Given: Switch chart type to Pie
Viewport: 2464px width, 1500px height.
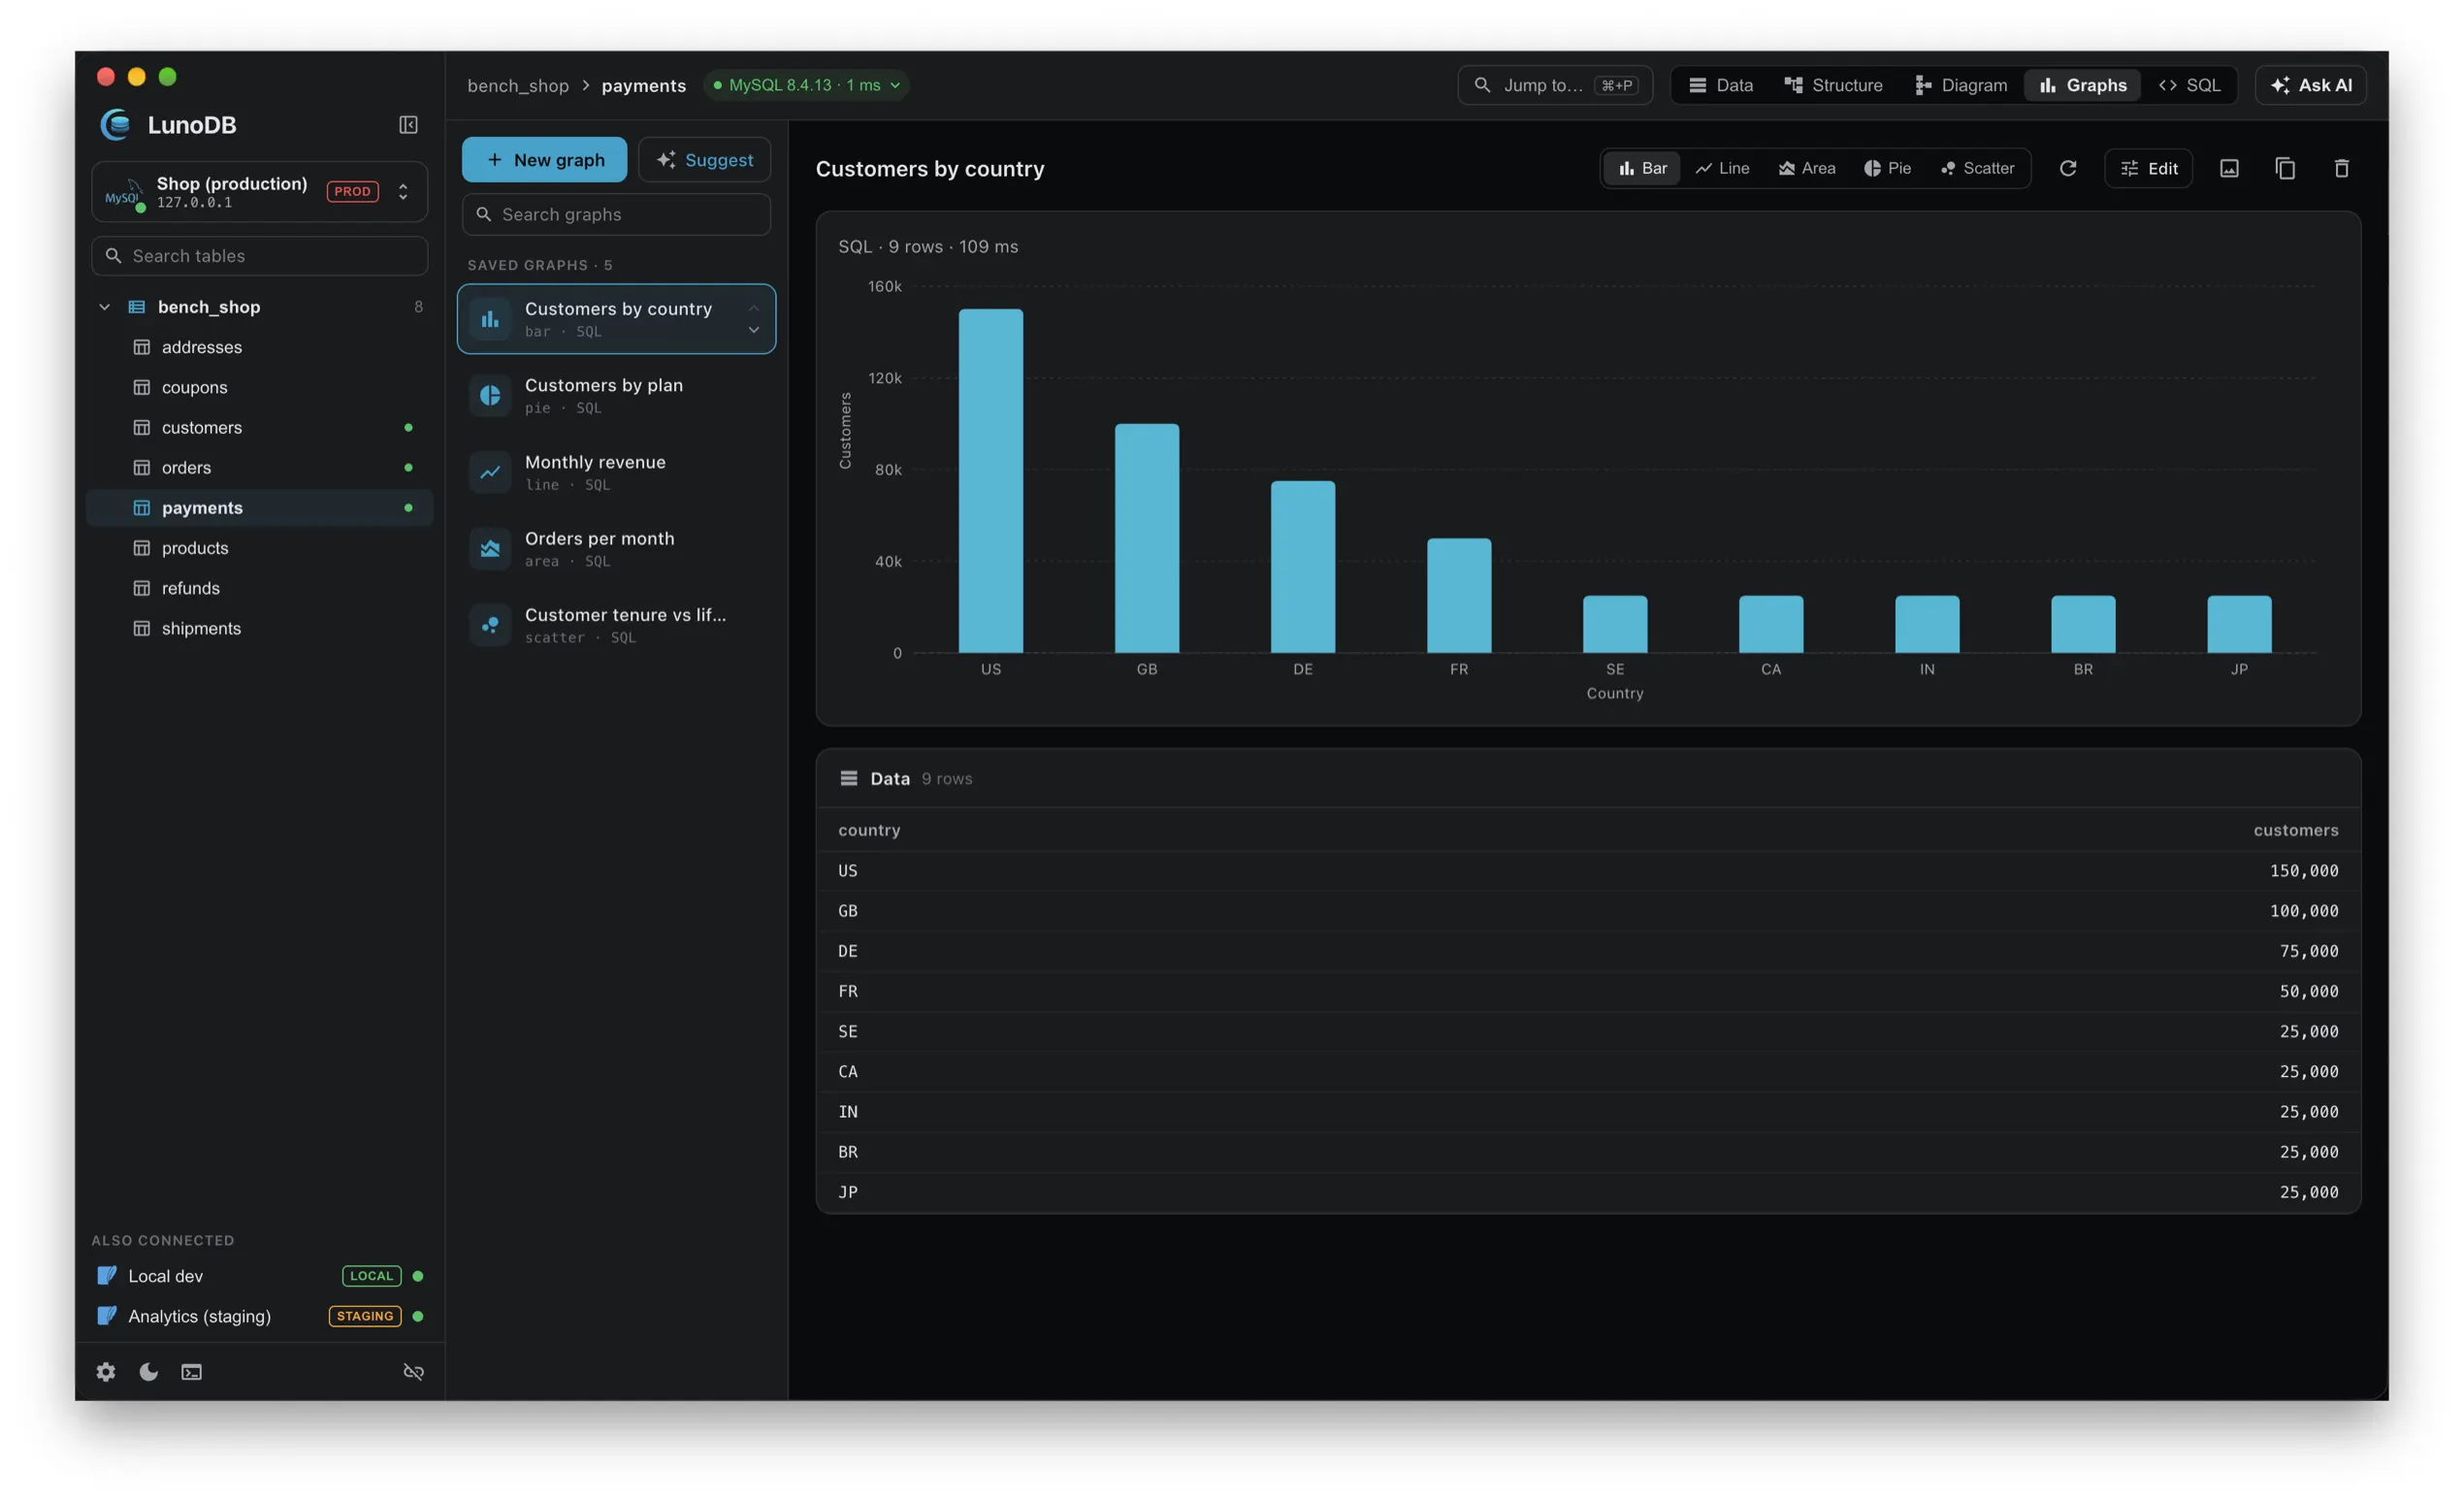Looking at the screenshot, I should click(x=1887, y=168).
